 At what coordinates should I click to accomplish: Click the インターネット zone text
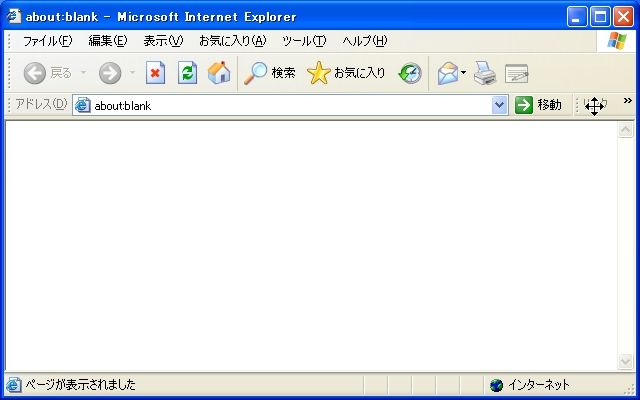538,384
